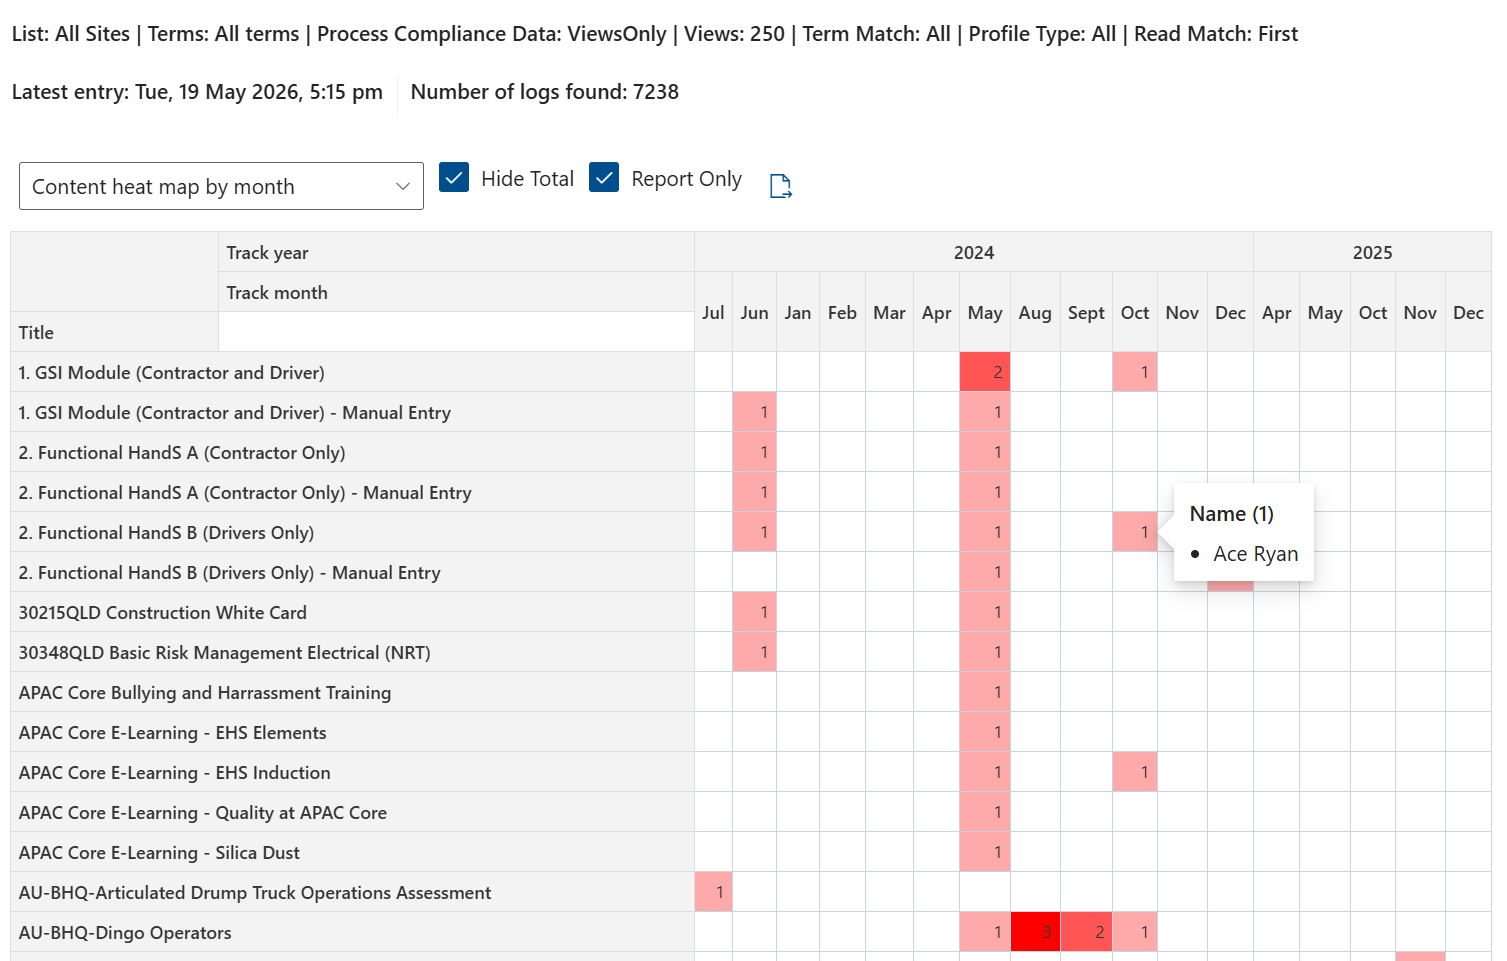
Task: Select the APAC Core E-Learning - Silica Dust row
Action: point(352,852)
